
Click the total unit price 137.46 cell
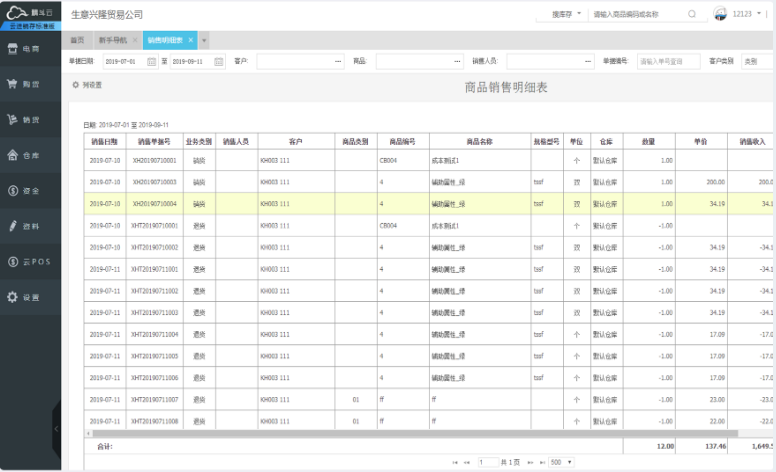(701, 446)
